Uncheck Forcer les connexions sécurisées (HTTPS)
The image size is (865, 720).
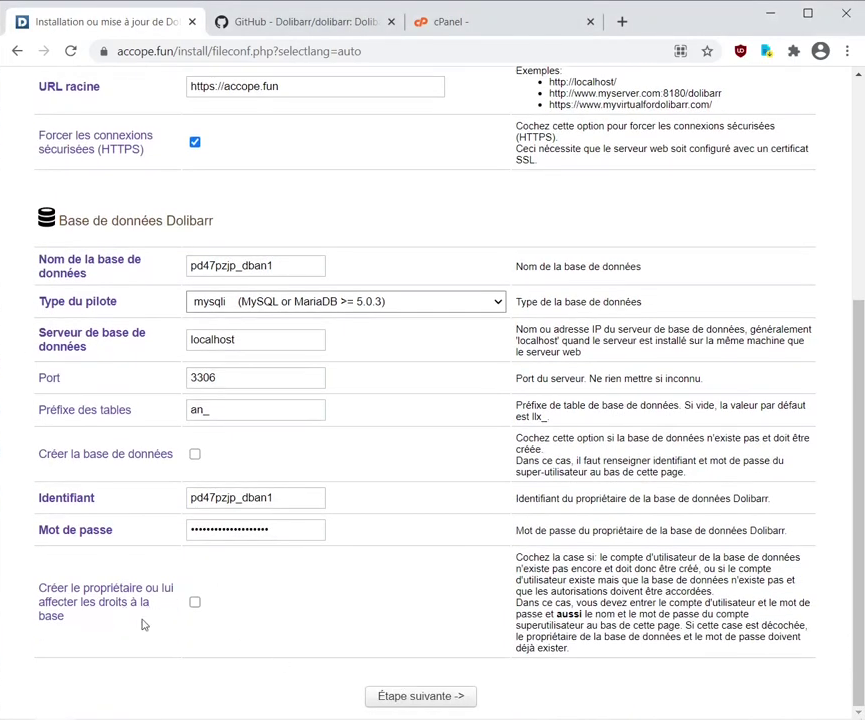(x=195, y=142)
